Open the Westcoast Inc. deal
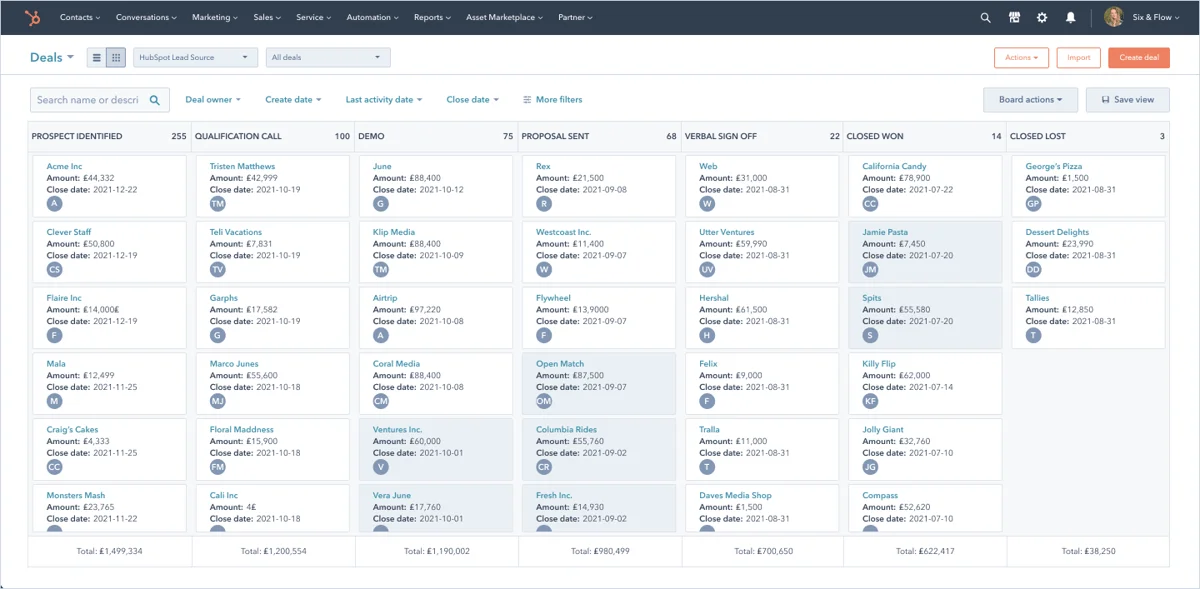Screen dimensions: 1200x589 [x=563, y=232]
